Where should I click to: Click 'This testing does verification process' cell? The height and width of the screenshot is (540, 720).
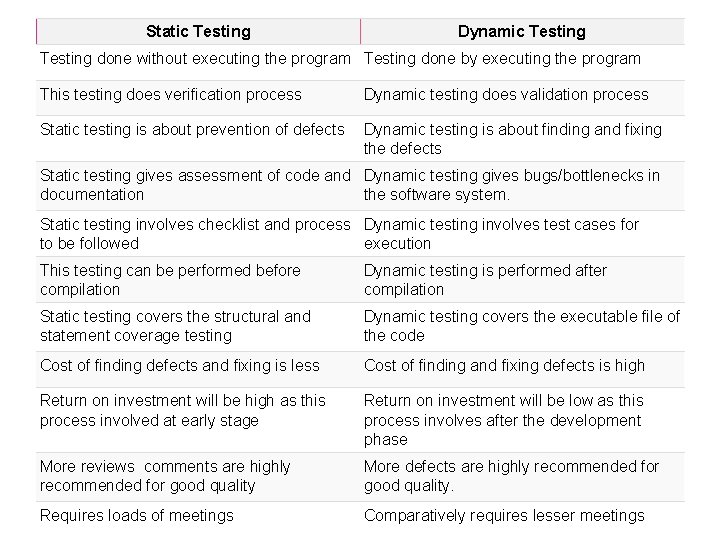tap(198, 98)
